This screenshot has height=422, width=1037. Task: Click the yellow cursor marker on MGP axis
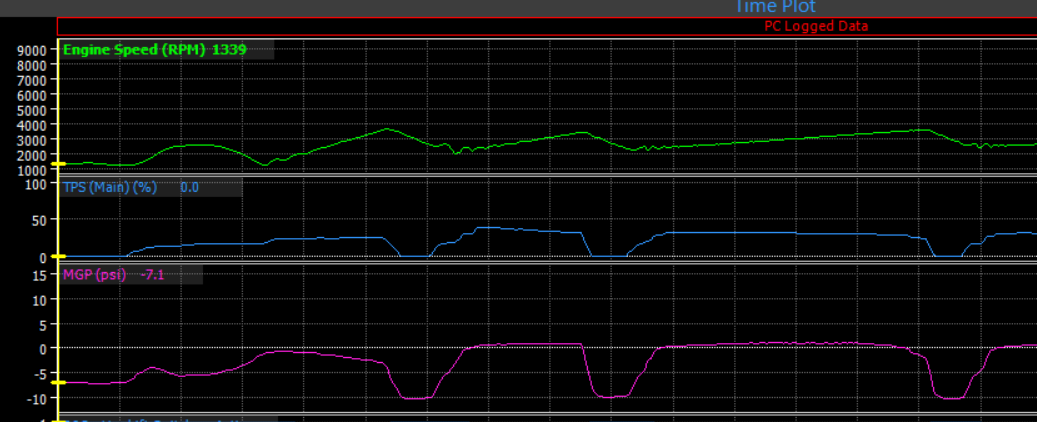click(x=58, y=382)
